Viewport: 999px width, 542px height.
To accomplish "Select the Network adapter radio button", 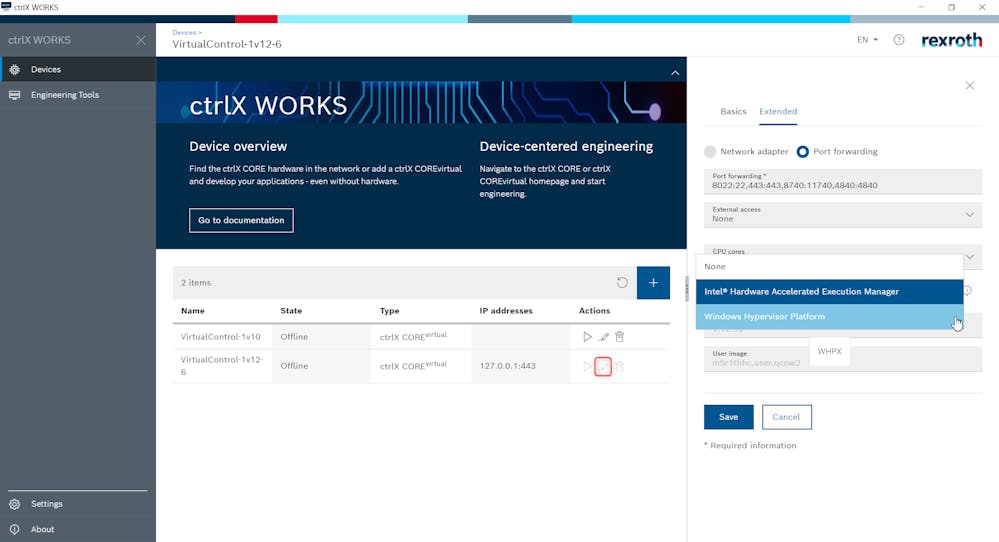I will coord(710,152).
